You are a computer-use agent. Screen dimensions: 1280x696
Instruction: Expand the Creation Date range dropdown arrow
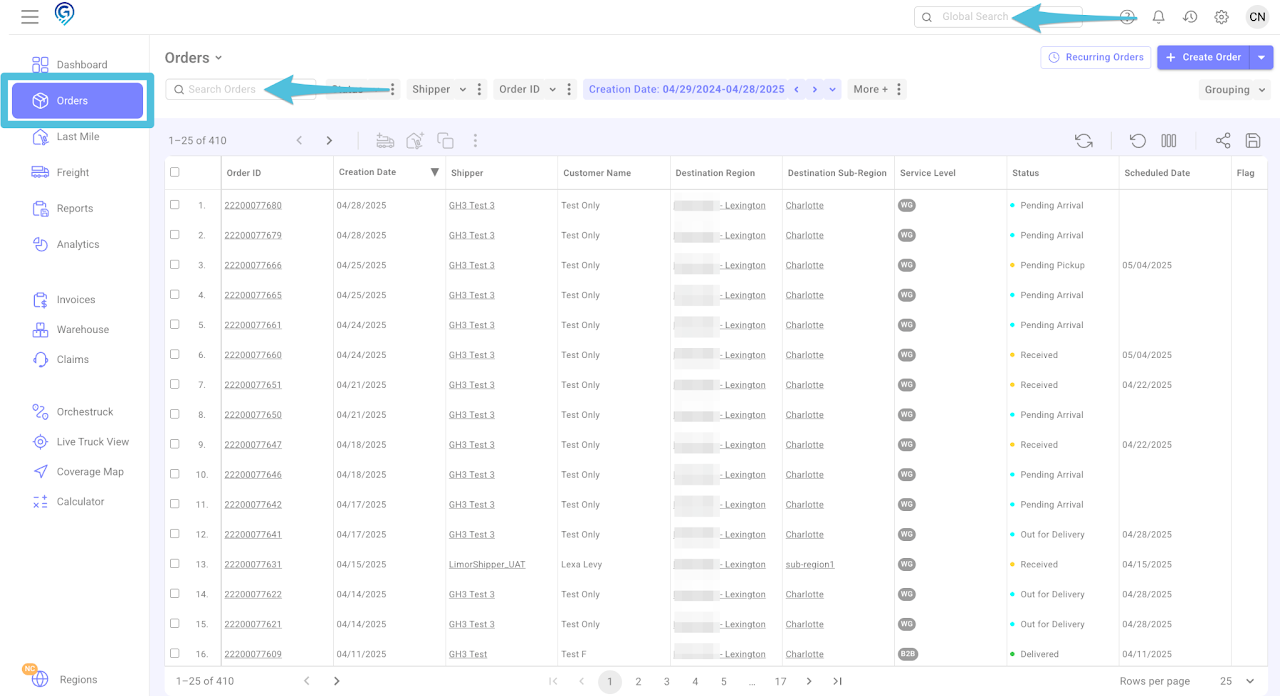(833, 89)
